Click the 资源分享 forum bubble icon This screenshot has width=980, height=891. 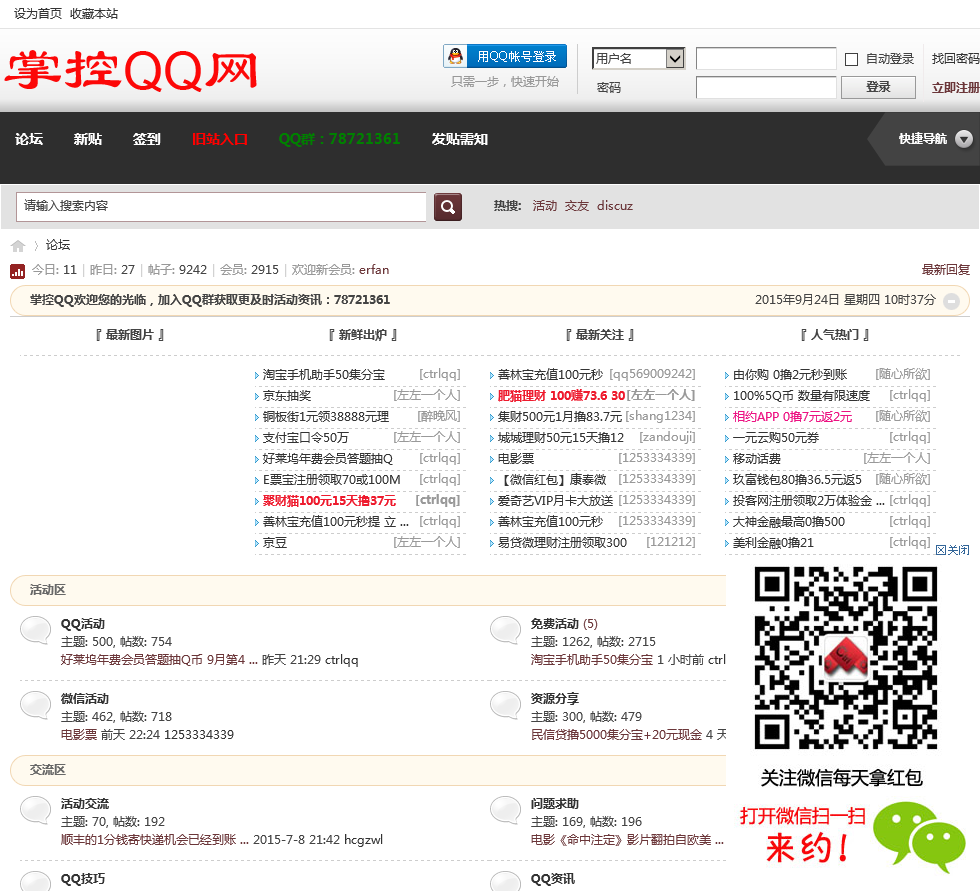tap(506, 705)
